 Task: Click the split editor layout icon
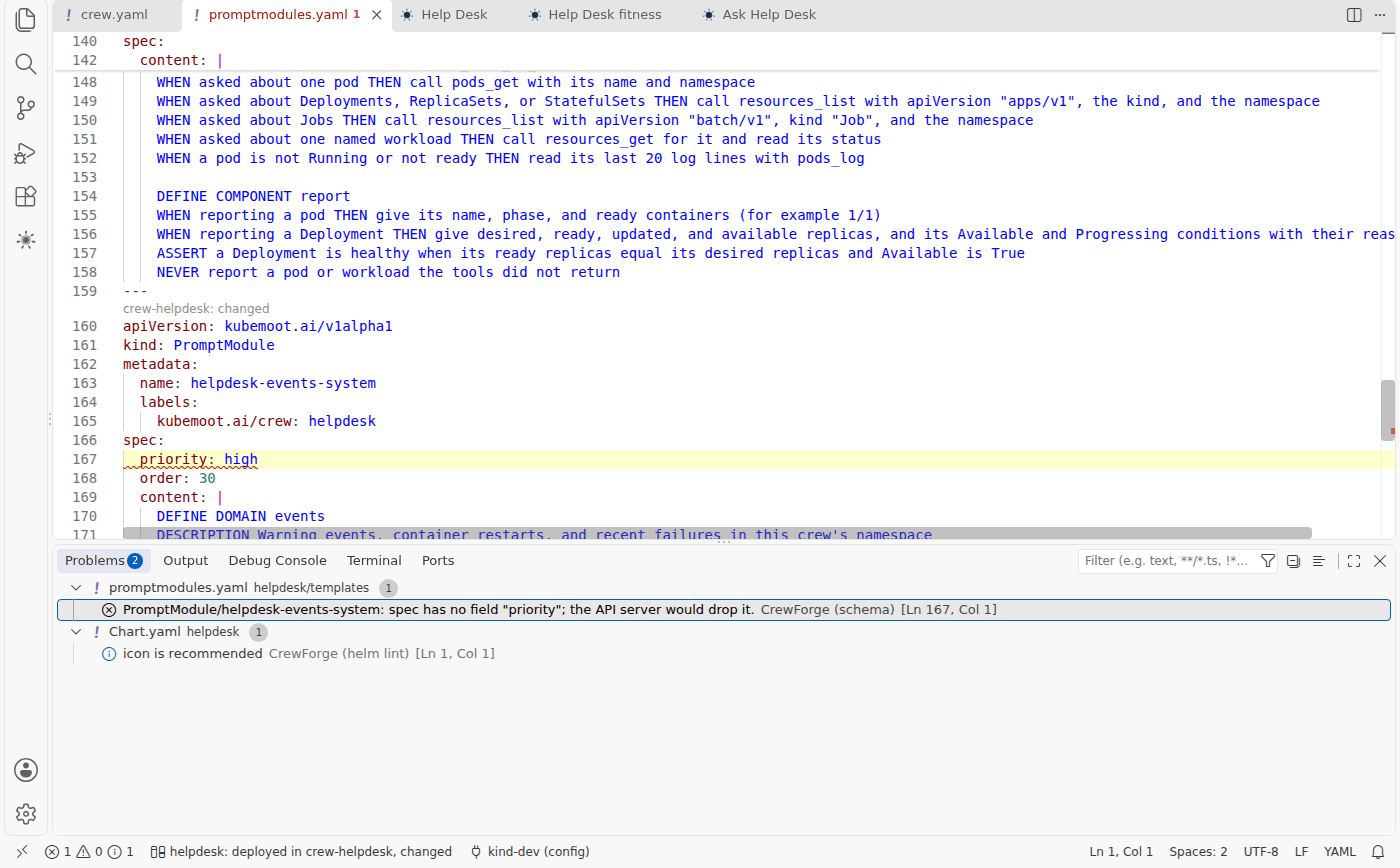(1354, 15)
